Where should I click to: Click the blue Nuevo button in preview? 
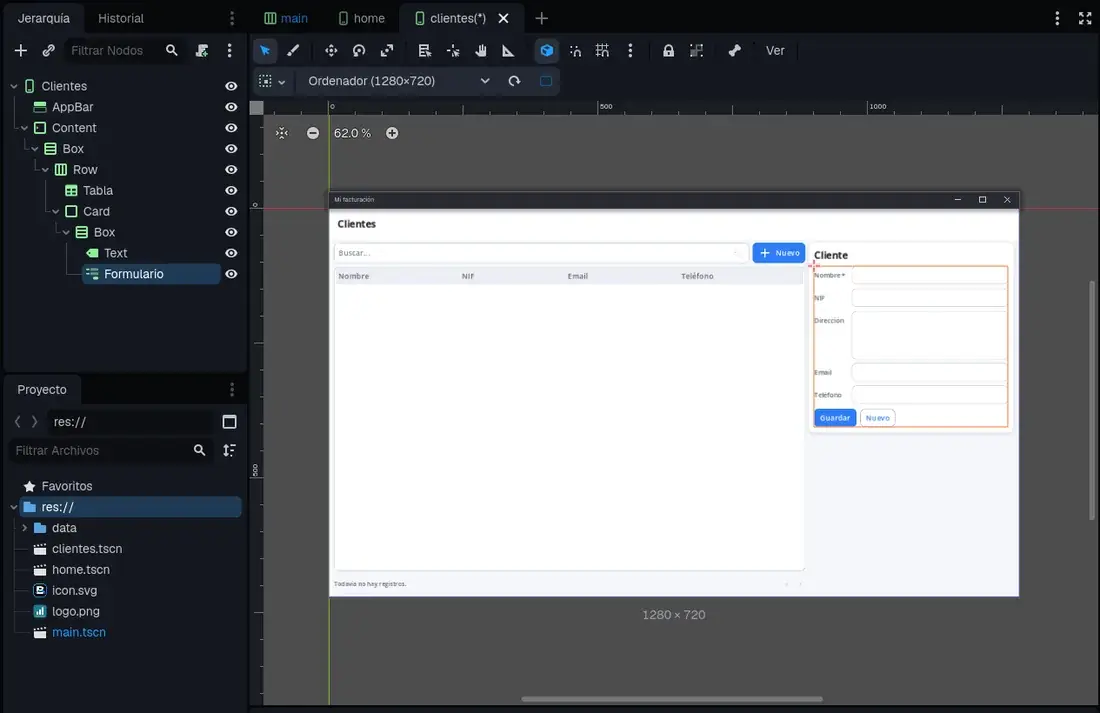coord(779,253)
